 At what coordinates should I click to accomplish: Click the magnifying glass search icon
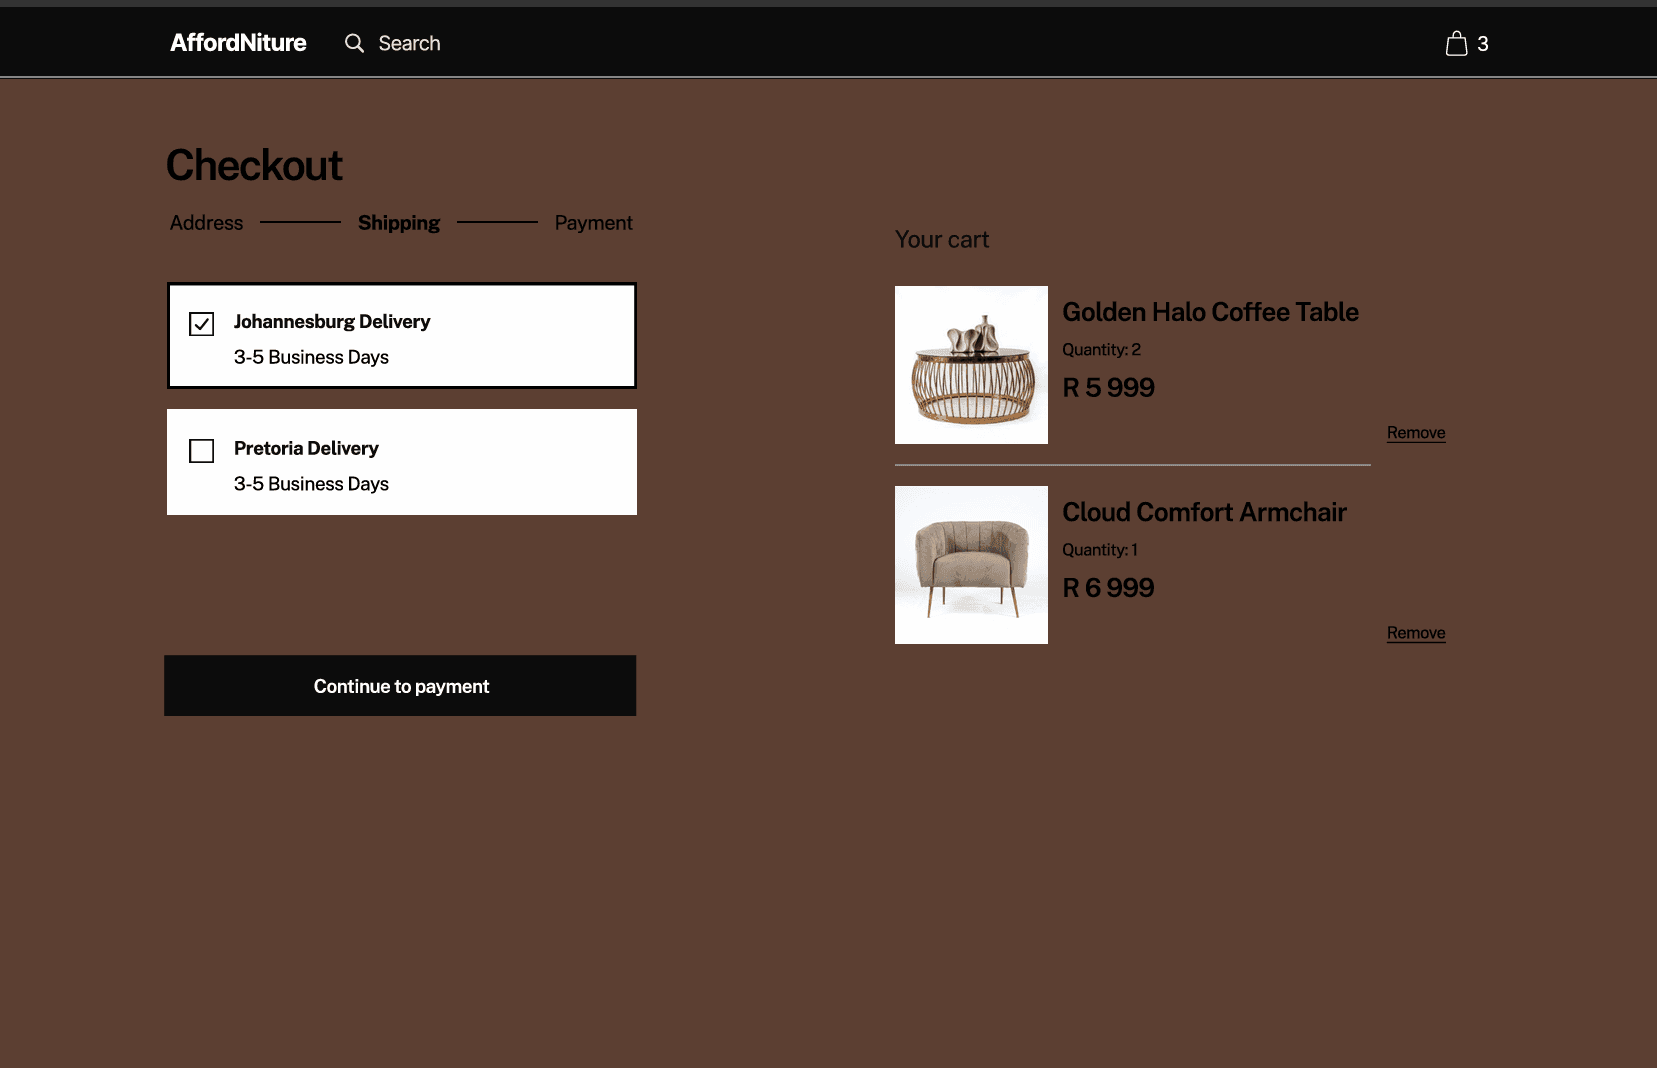tap(354, 43)
